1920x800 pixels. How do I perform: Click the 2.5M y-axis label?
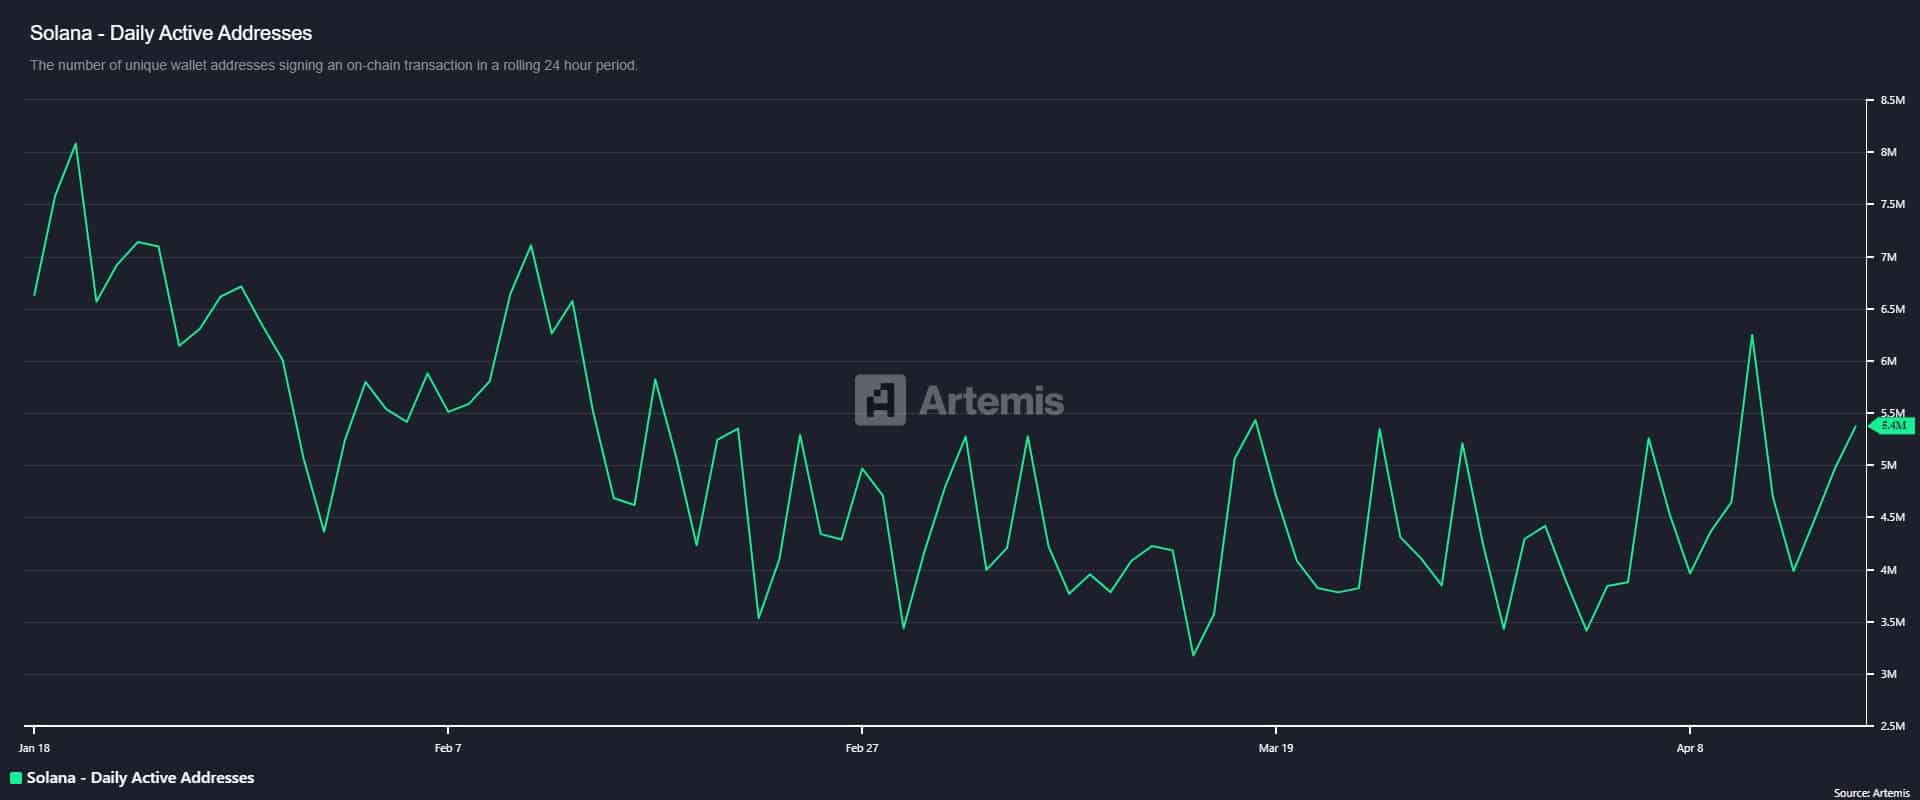point(1892,727)
